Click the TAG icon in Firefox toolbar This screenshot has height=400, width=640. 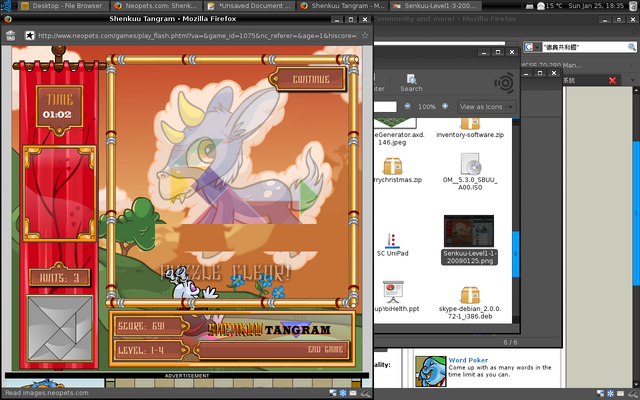click(x=11, y=36)
